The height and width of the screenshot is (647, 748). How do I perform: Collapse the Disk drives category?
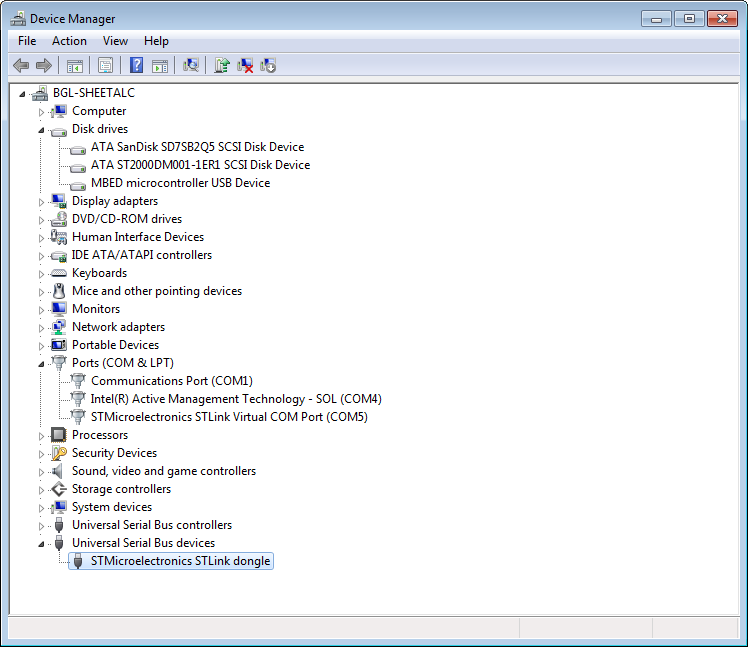click(x=42, y=130)
